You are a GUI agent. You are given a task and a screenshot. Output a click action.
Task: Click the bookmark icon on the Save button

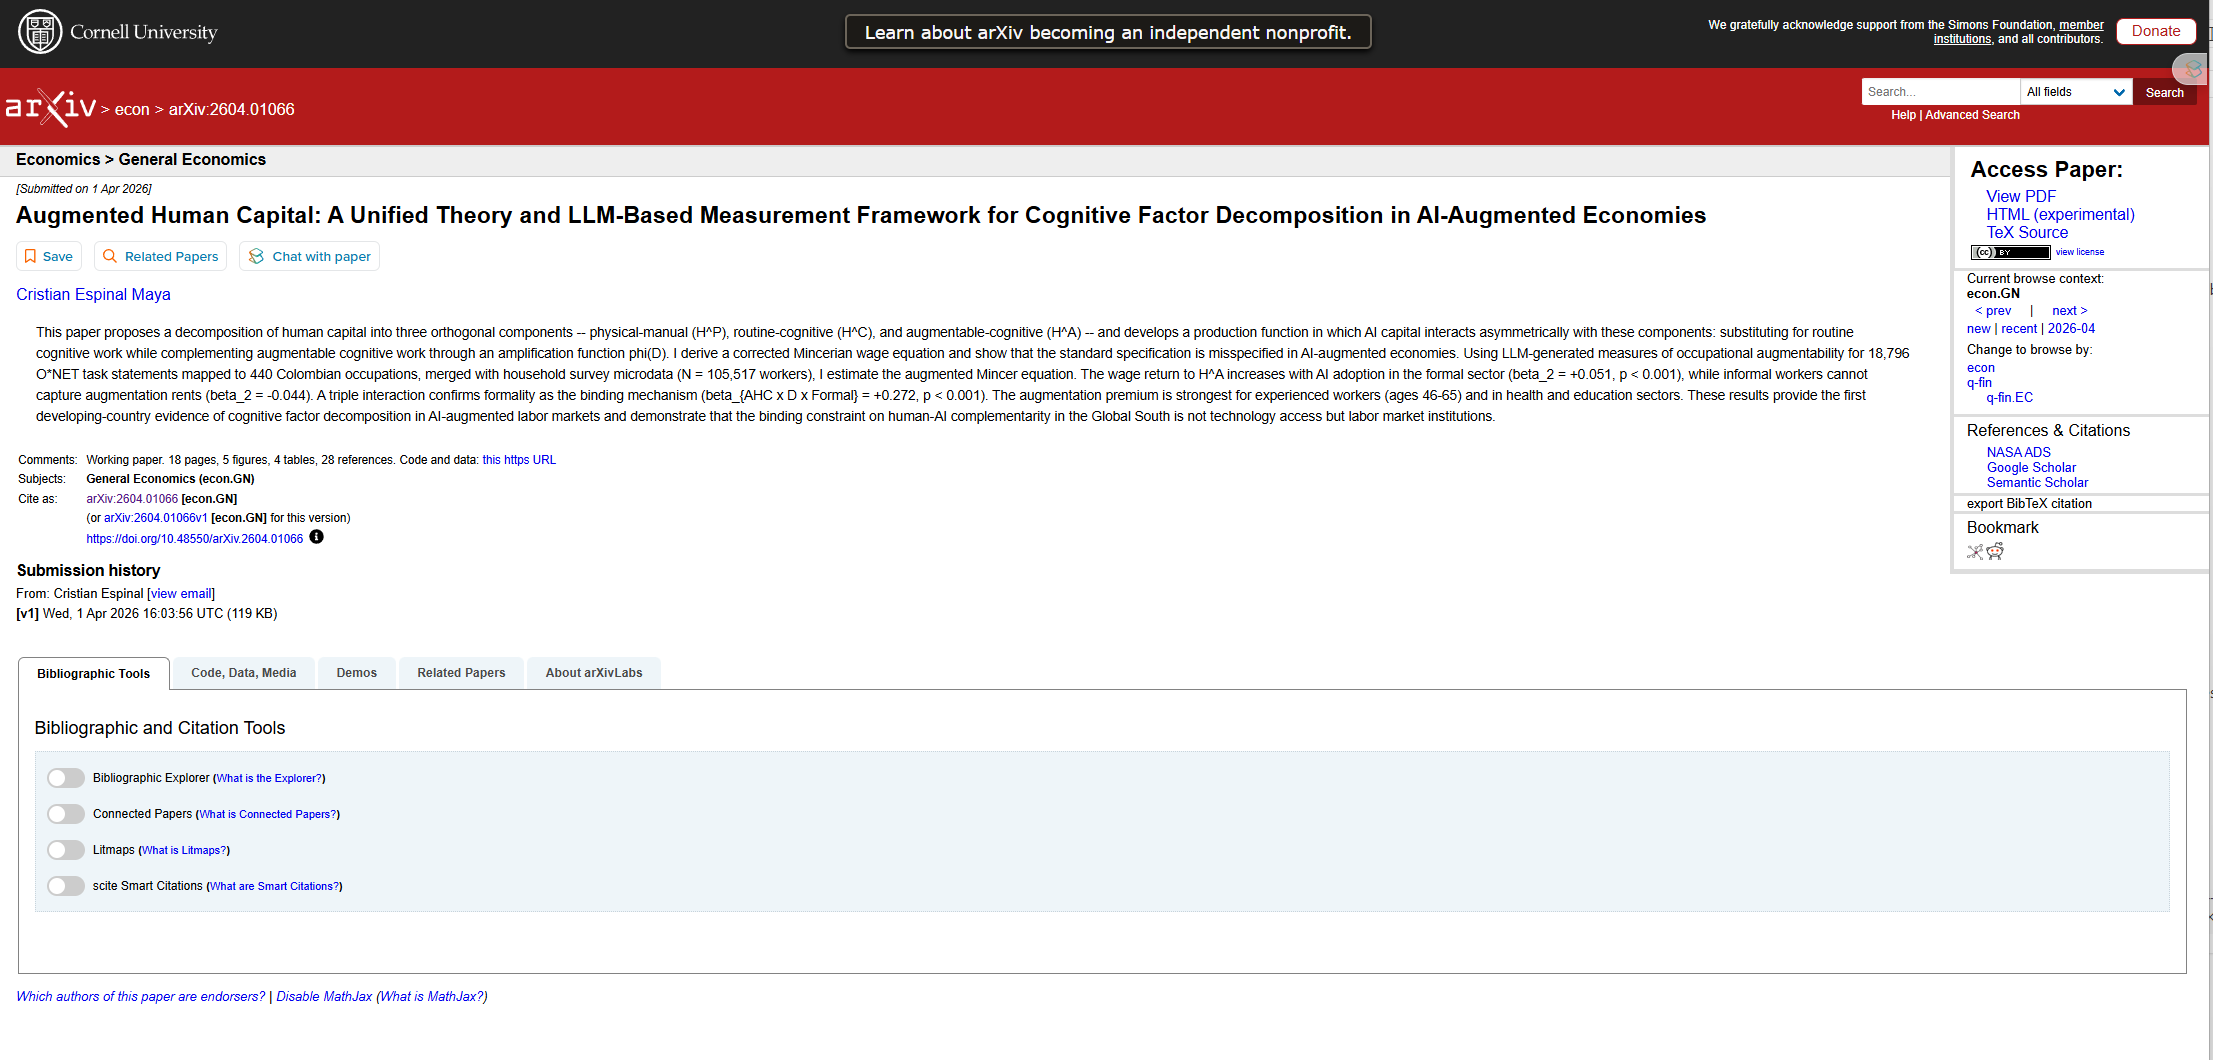click(30, 256)
